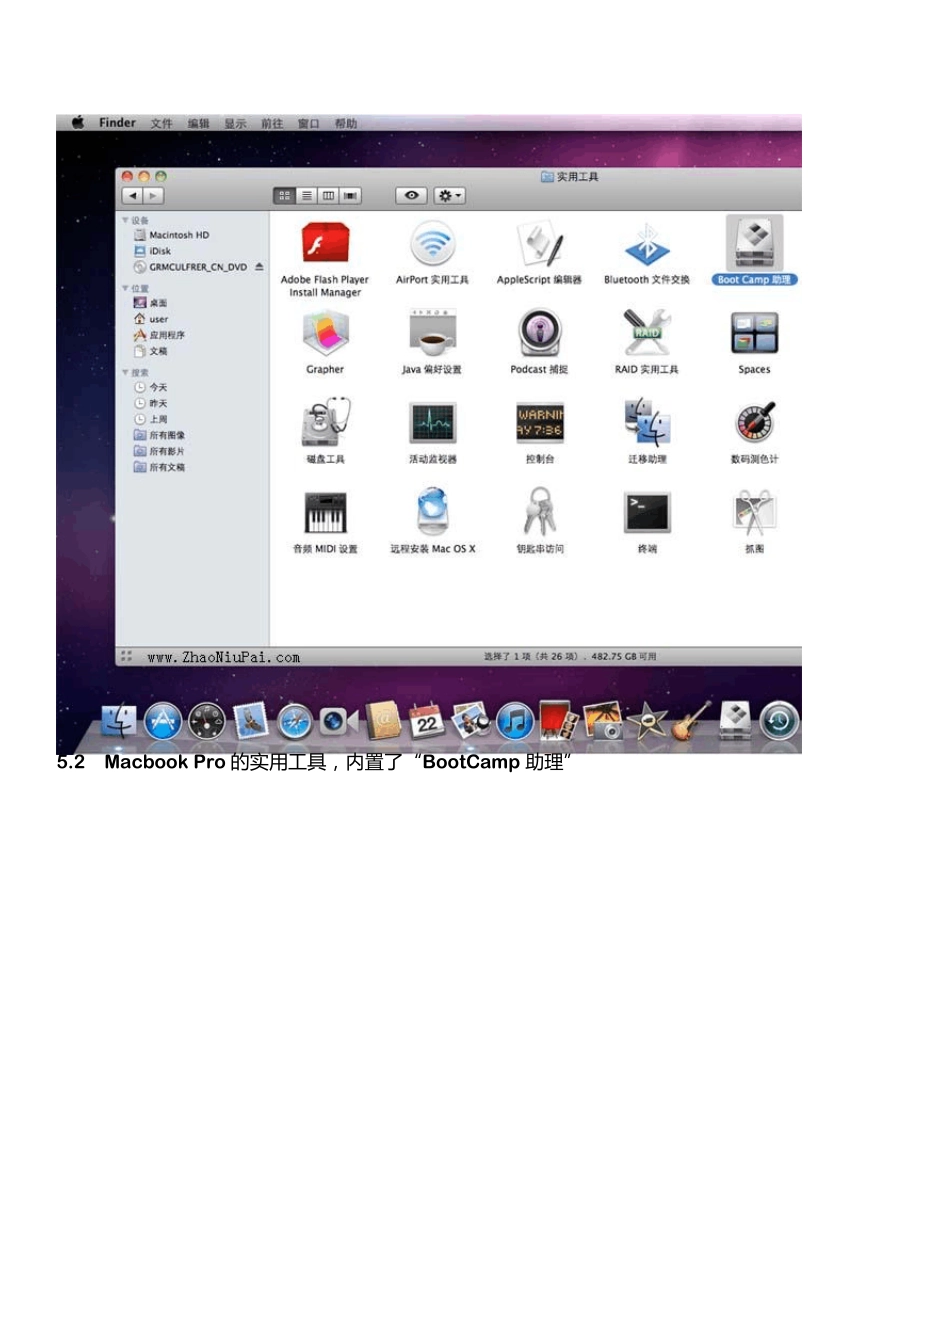950x1344 pixels.
Task: Switch to Cover Flow view
Action: (350, 196)
